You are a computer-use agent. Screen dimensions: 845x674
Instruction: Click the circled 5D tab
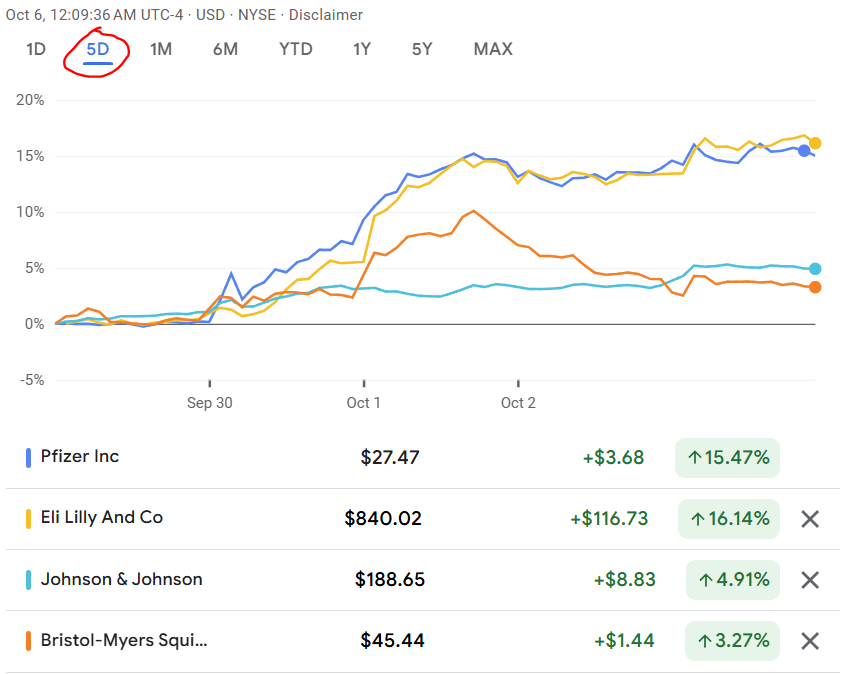(97, 49)
